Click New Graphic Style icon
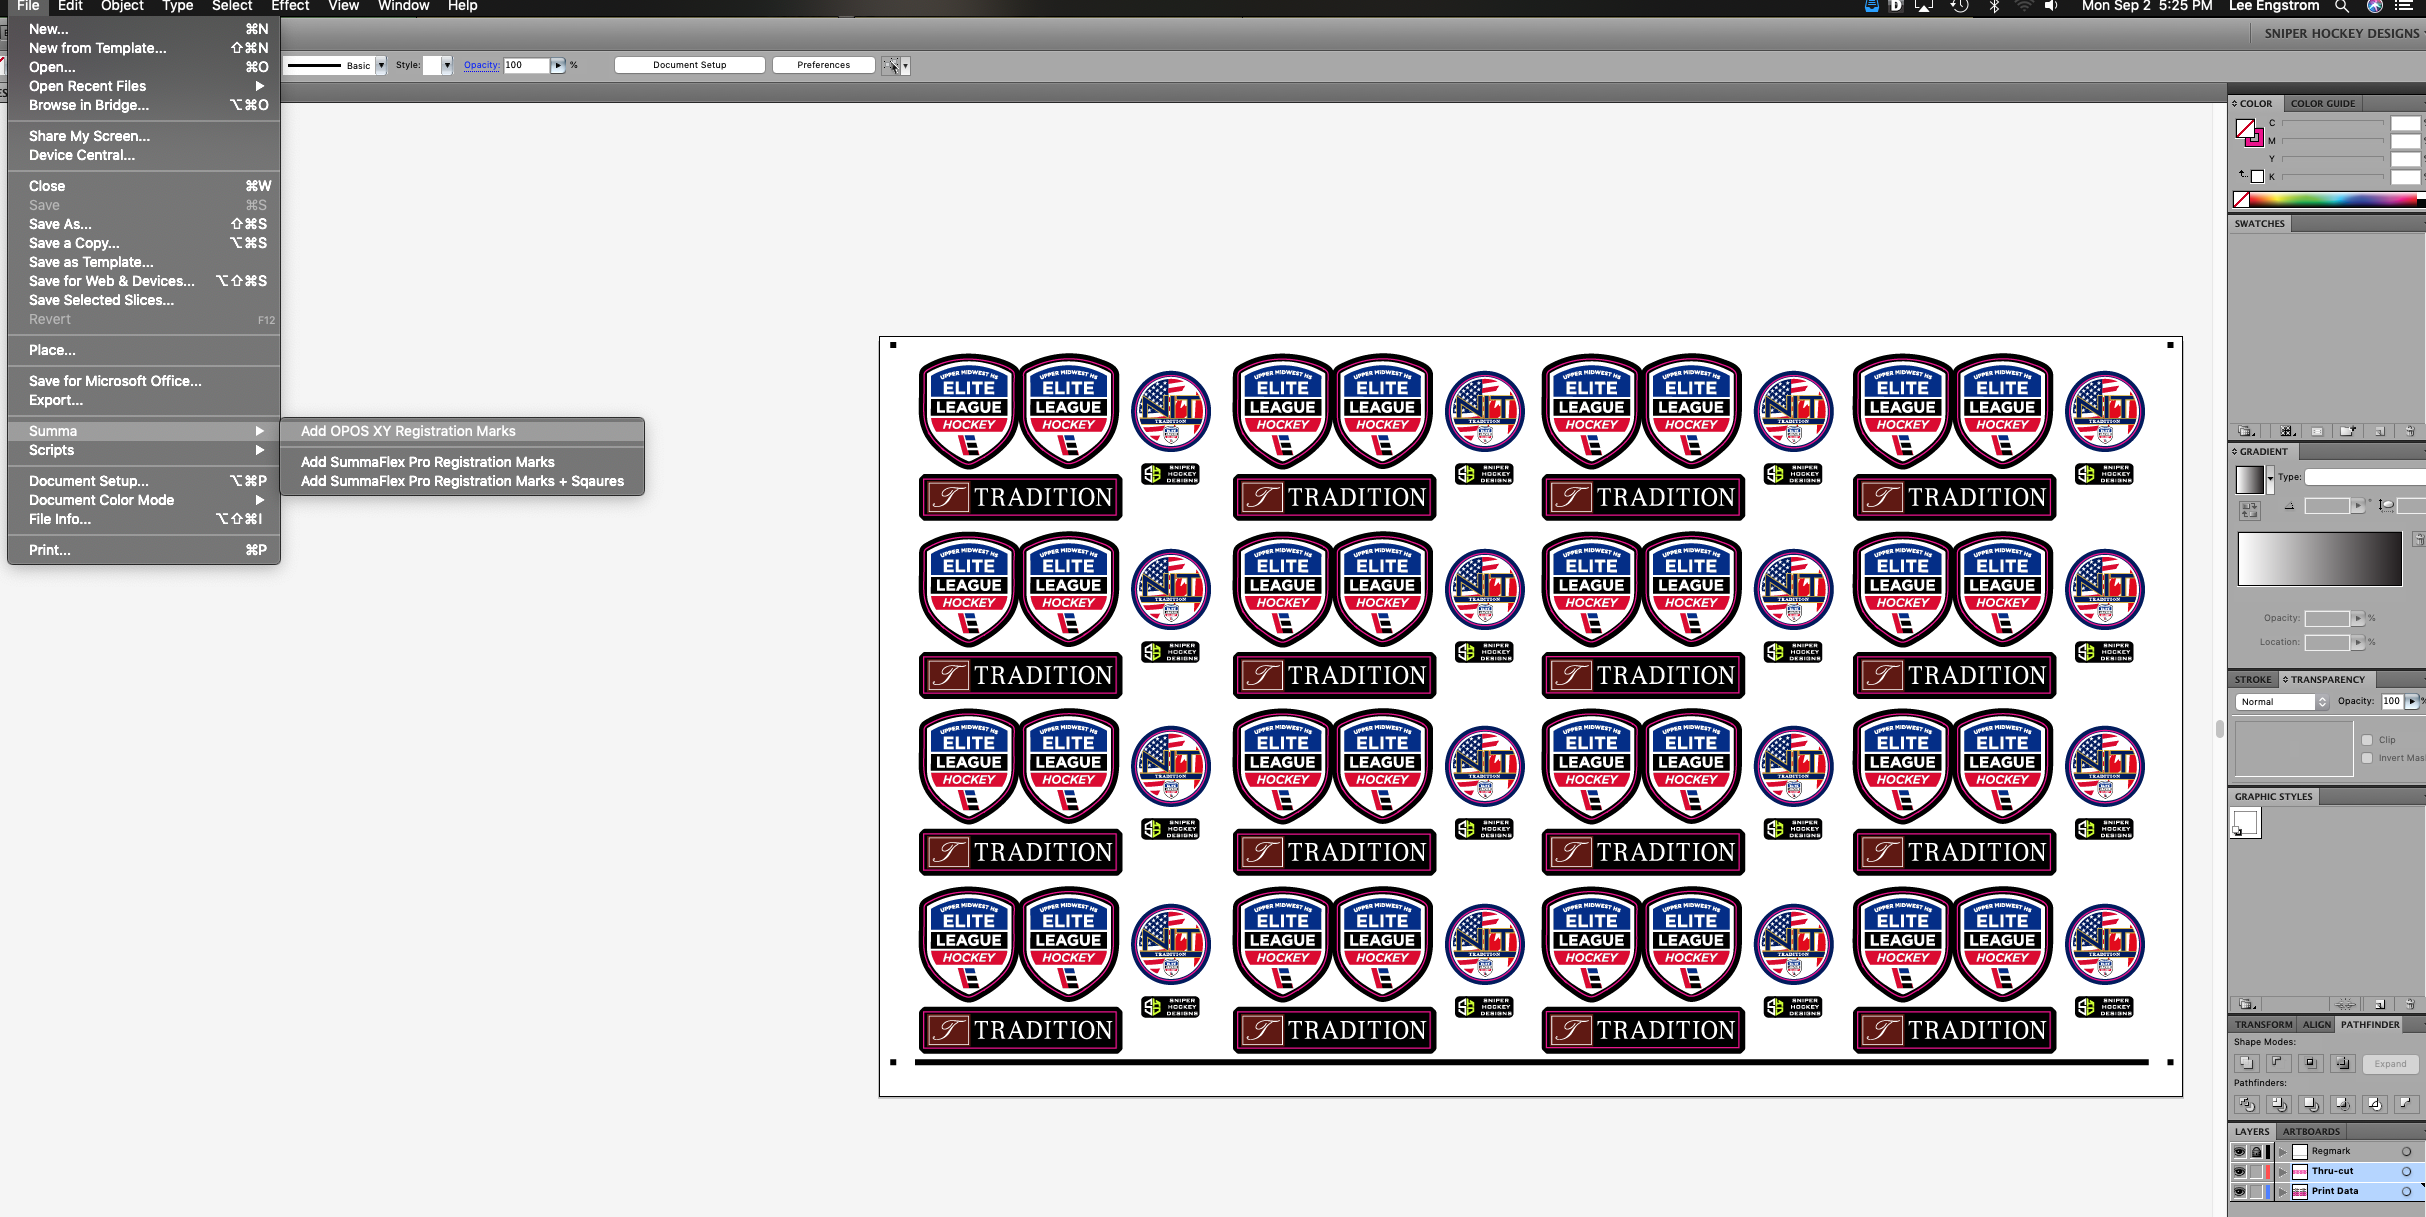This screenshot has height=1217, width=2426. click(2380, 1004)
